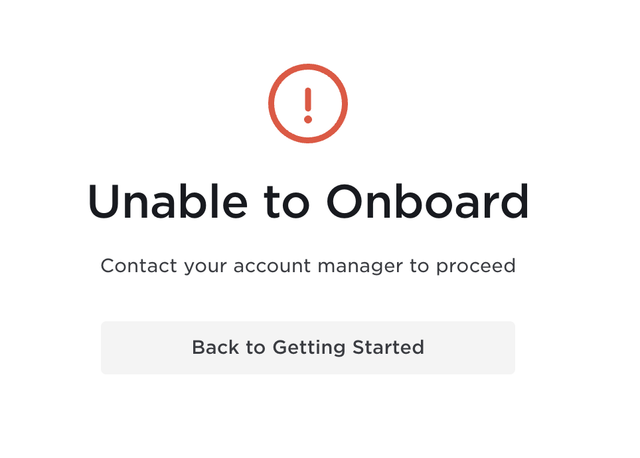Return to Getting Started via gray button
Image resolution: width=640 pixels, height=458 pixels.
point(308,347)
